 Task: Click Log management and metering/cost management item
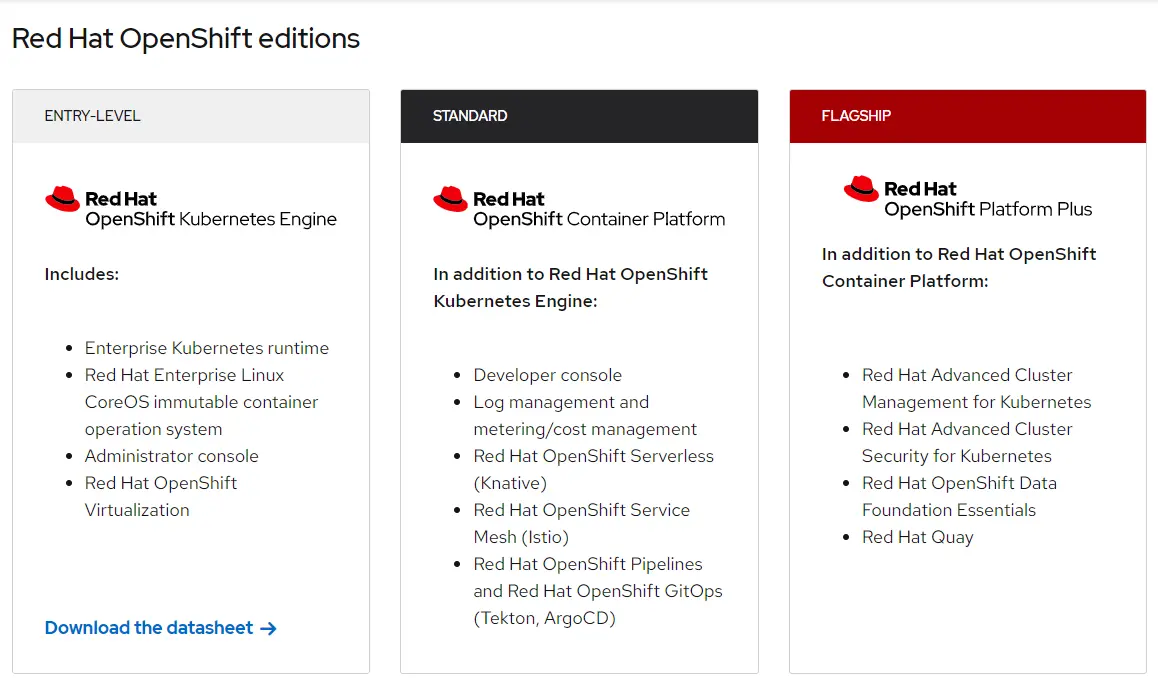click(x=585, y=415)
